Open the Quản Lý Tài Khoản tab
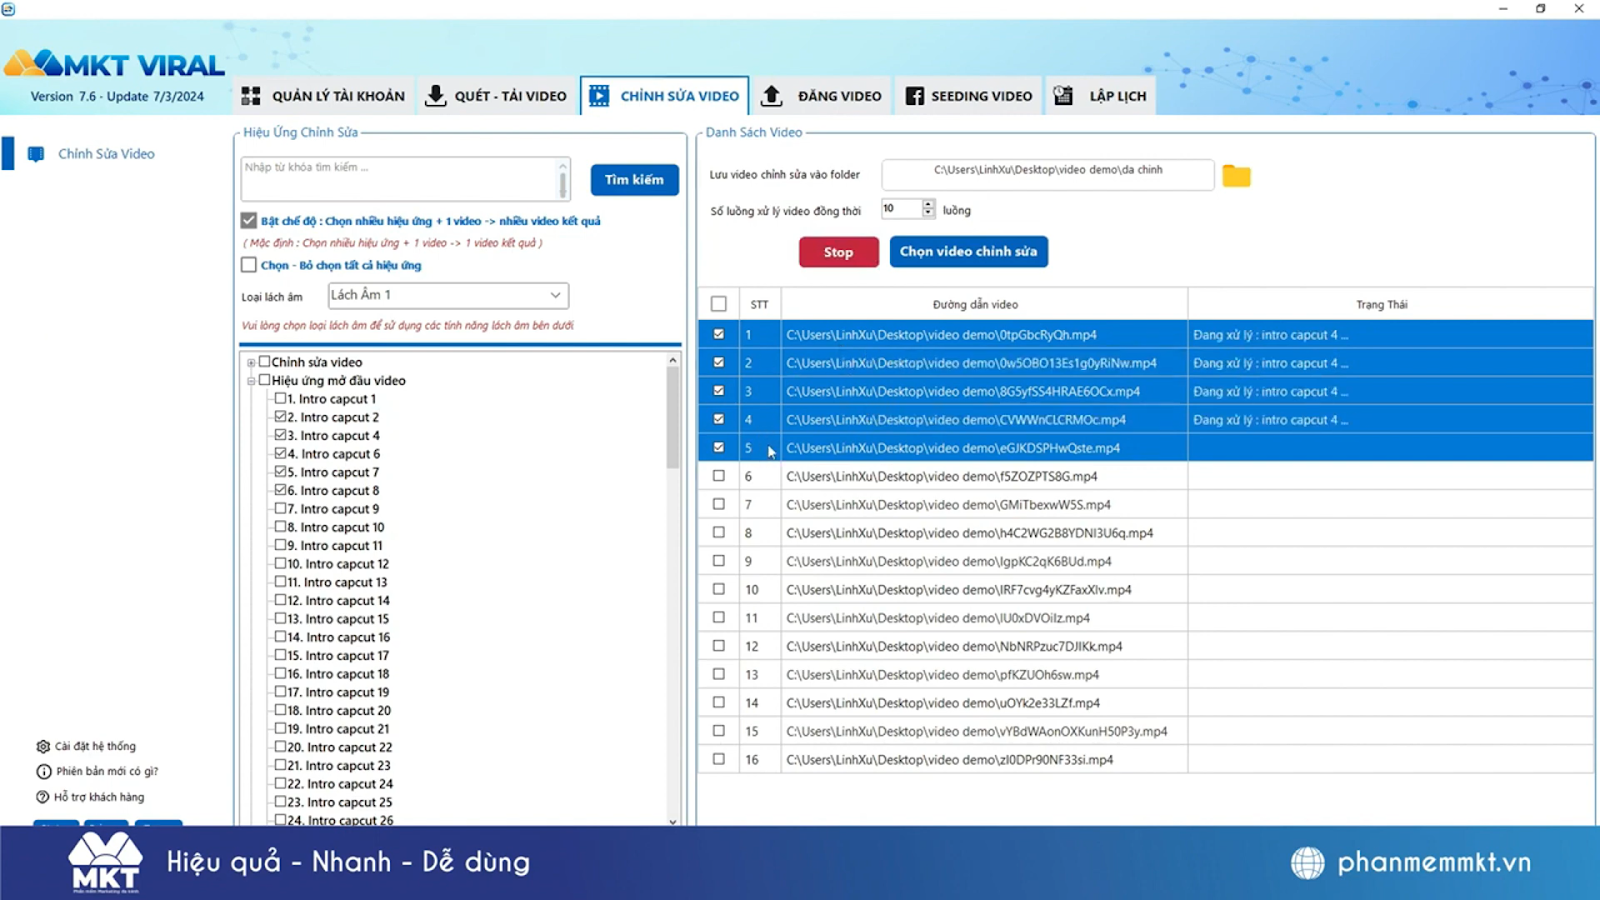1600x900 pixels. pos(323,96)
